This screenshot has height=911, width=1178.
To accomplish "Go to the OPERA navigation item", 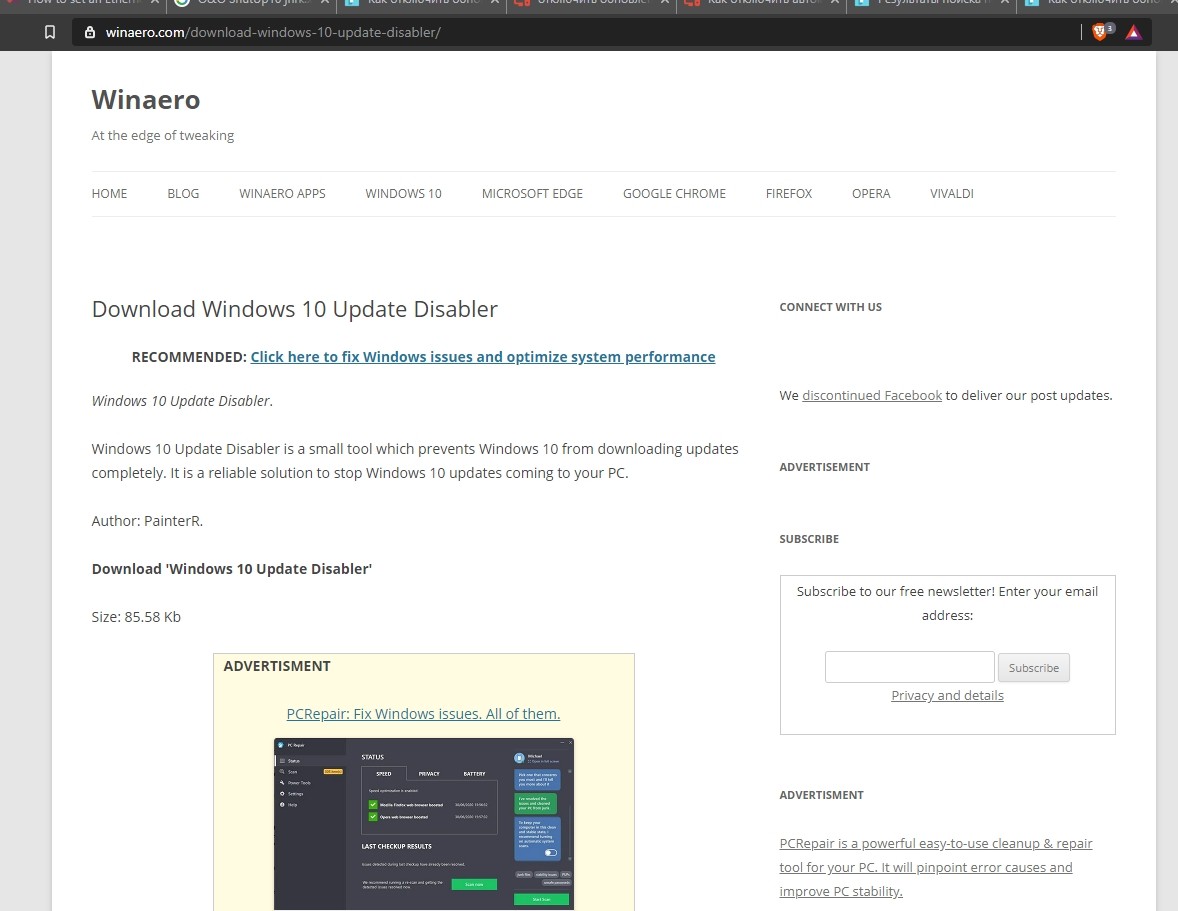I will [871, 194].
